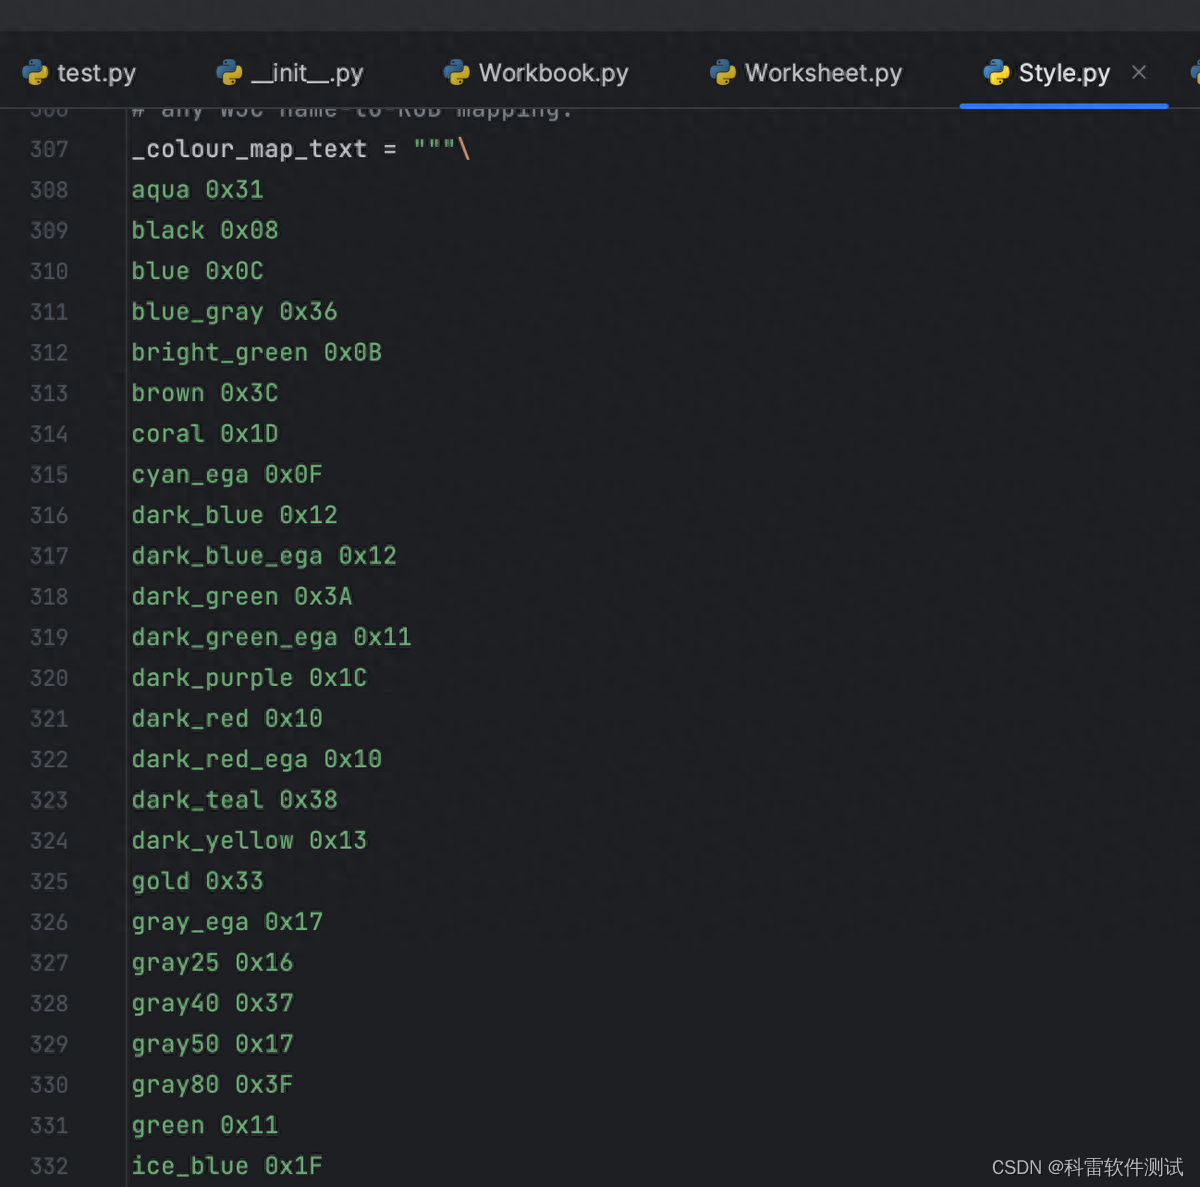The height and width of the screenshot is (1187, 1200).
Task: Place cursor on _colour_map_text assignment line
Action: [301, 149]
